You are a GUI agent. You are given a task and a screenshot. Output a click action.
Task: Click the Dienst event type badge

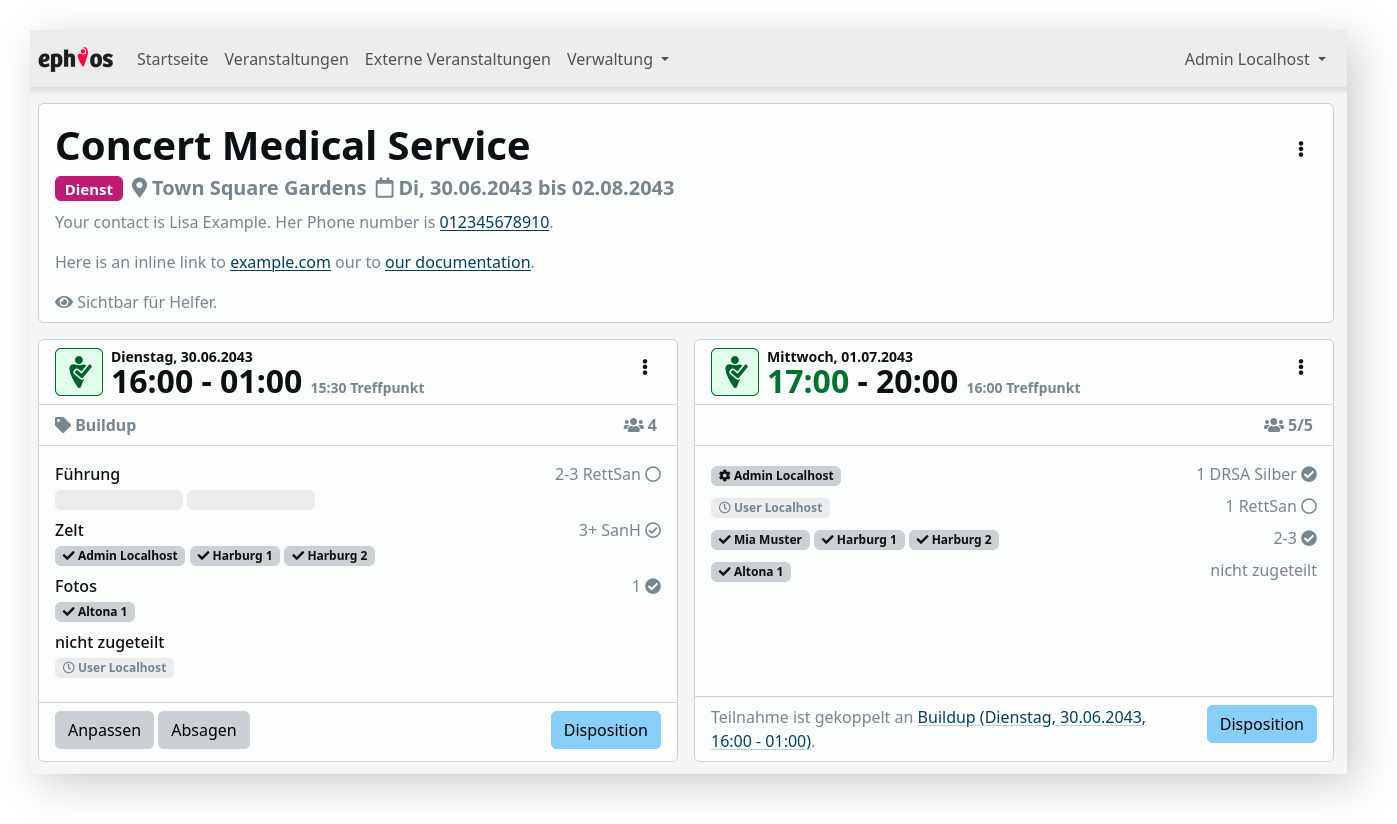(x=89, y=189)
